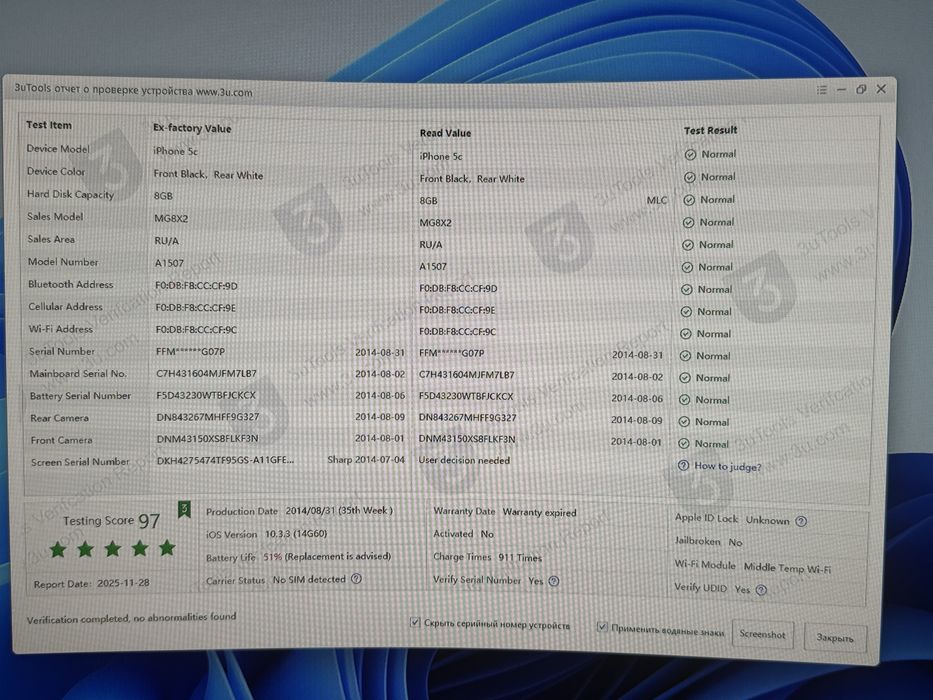Select read battery serial F5D43230WTBFJCKCX
The height and width of the screenshot is (700, 933).
tap(466, 396)
